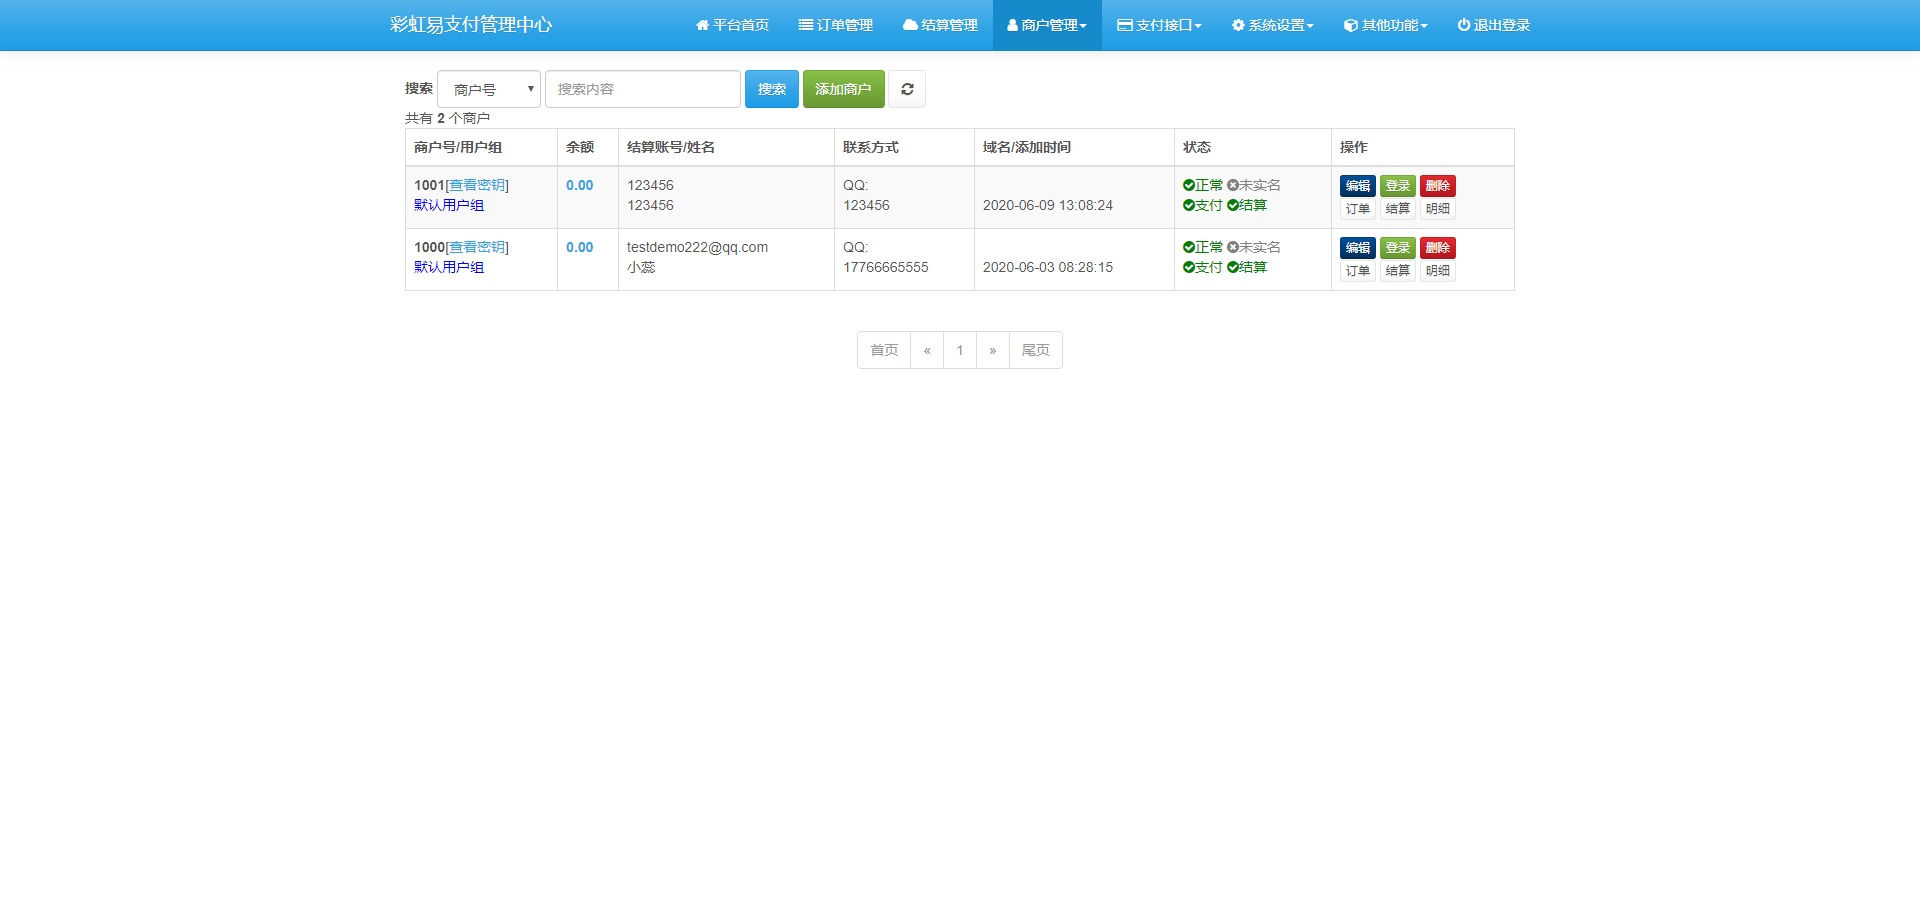Delete merchant 1001 with red 删除 button
This screenshot has width=1920, height=921.
click(1437, 185)
